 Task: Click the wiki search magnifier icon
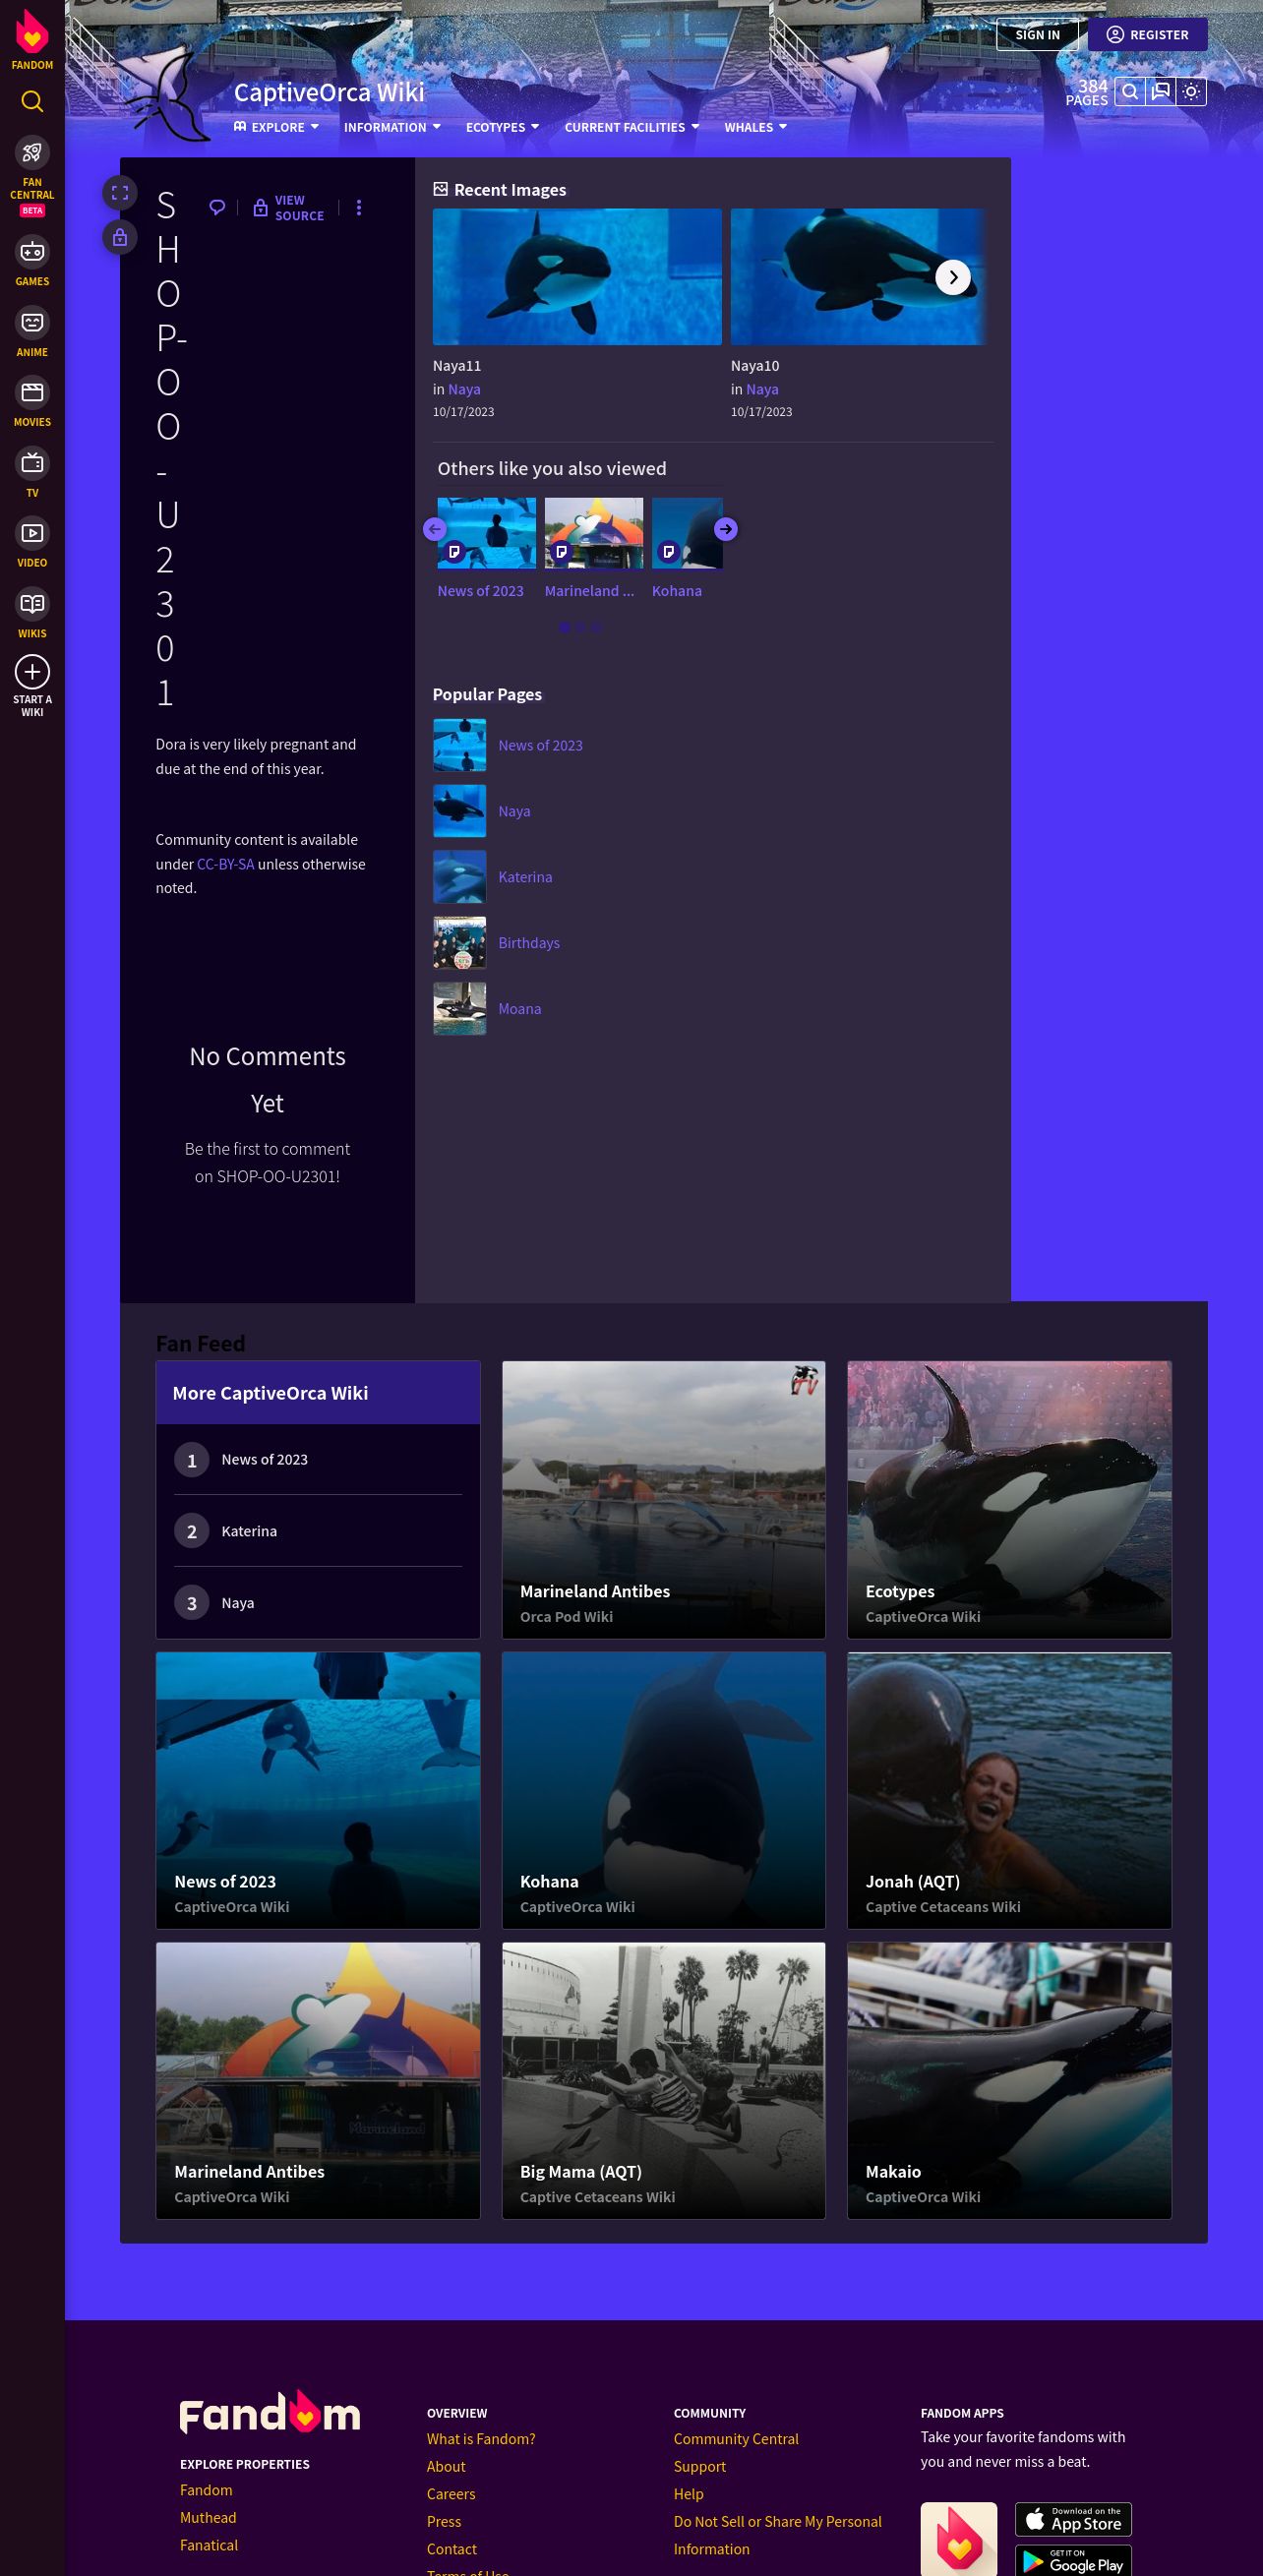(1129, 92)
